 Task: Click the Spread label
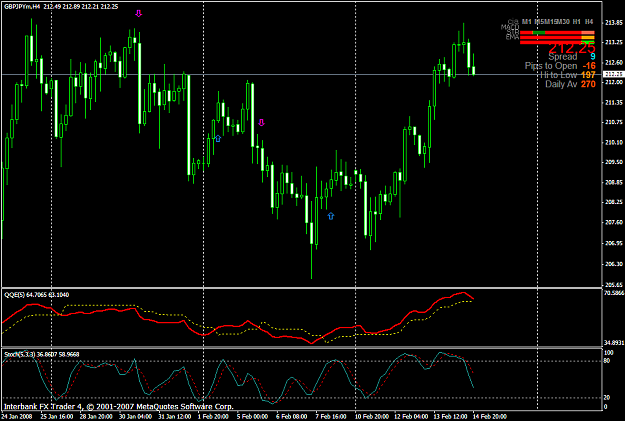point(562,57)
